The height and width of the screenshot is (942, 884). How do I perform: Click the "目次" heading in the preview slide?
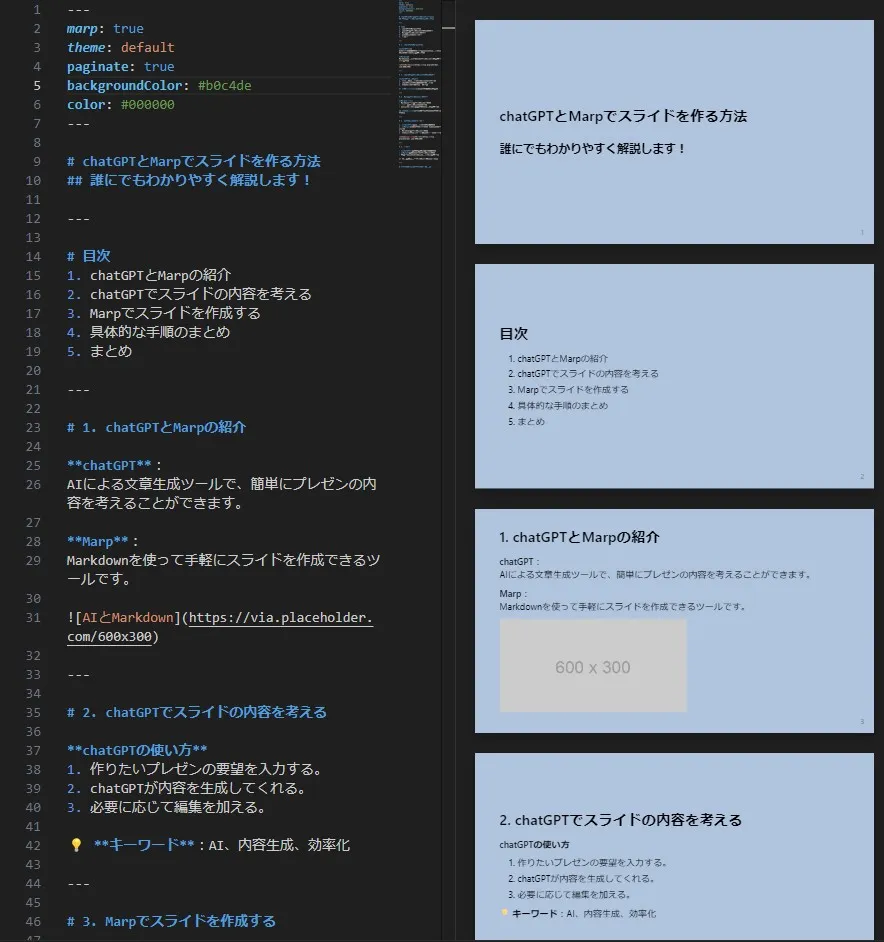pos(514,333)
